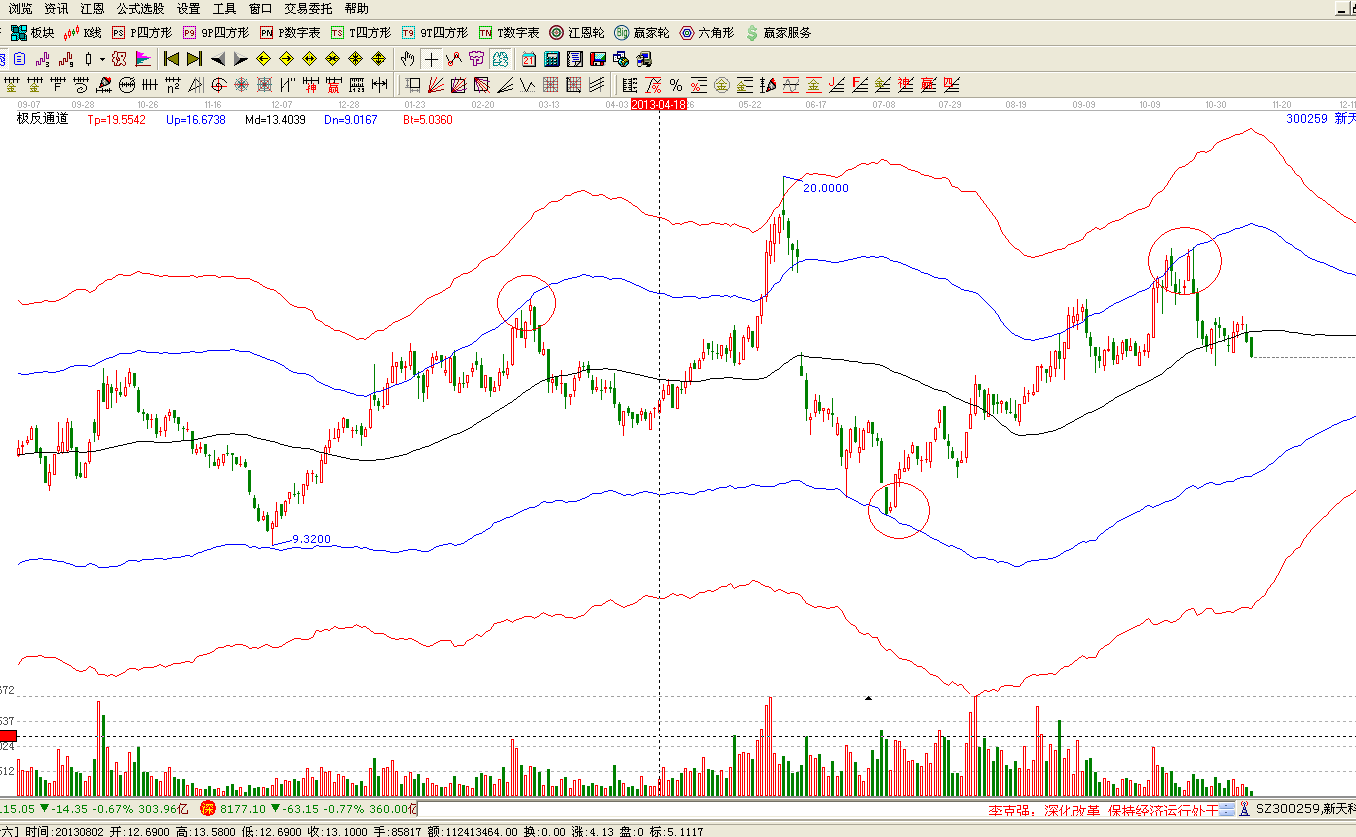The width and height of the screenshot is (1356, 837).
Task: Click the calendar icon showing 21
Action: coord(529,58)
